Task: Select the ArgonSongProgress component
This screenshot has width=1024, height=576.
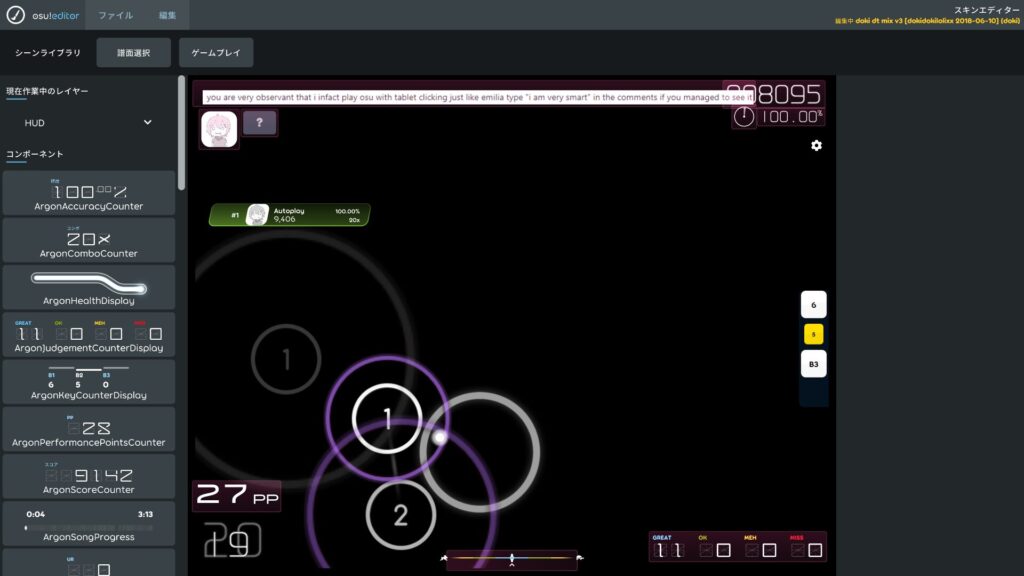Action: (88, 524)
